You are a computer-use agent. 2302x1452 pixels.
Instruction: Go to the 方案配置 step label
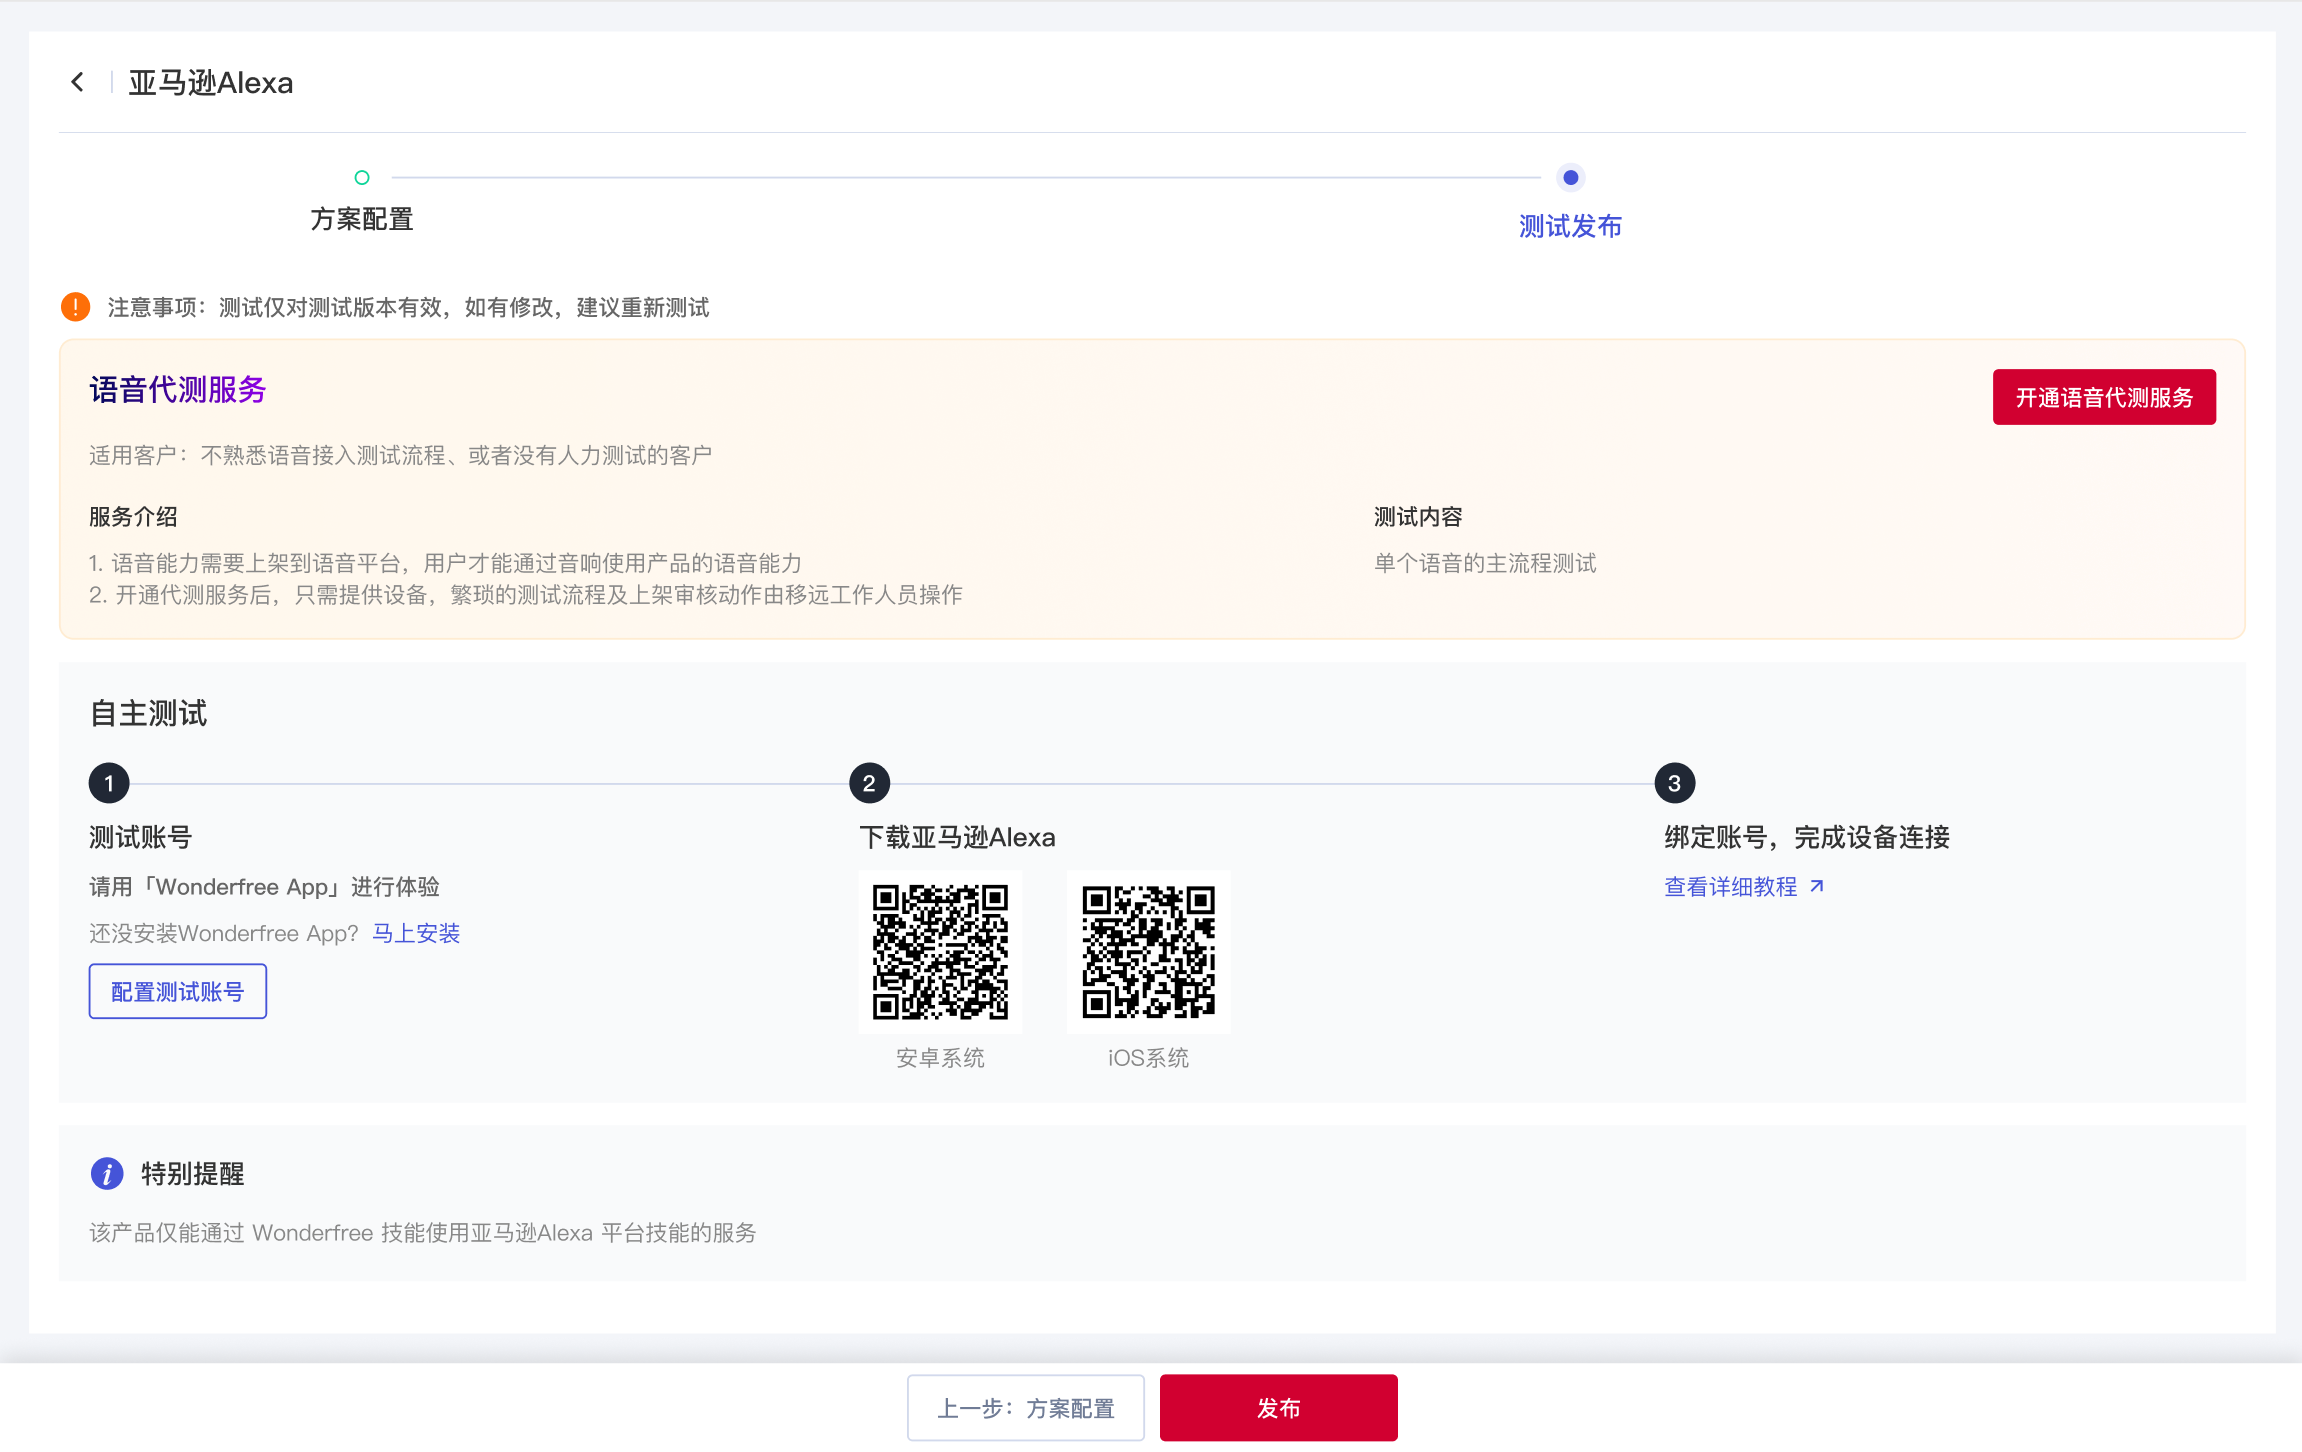(362, 219)
